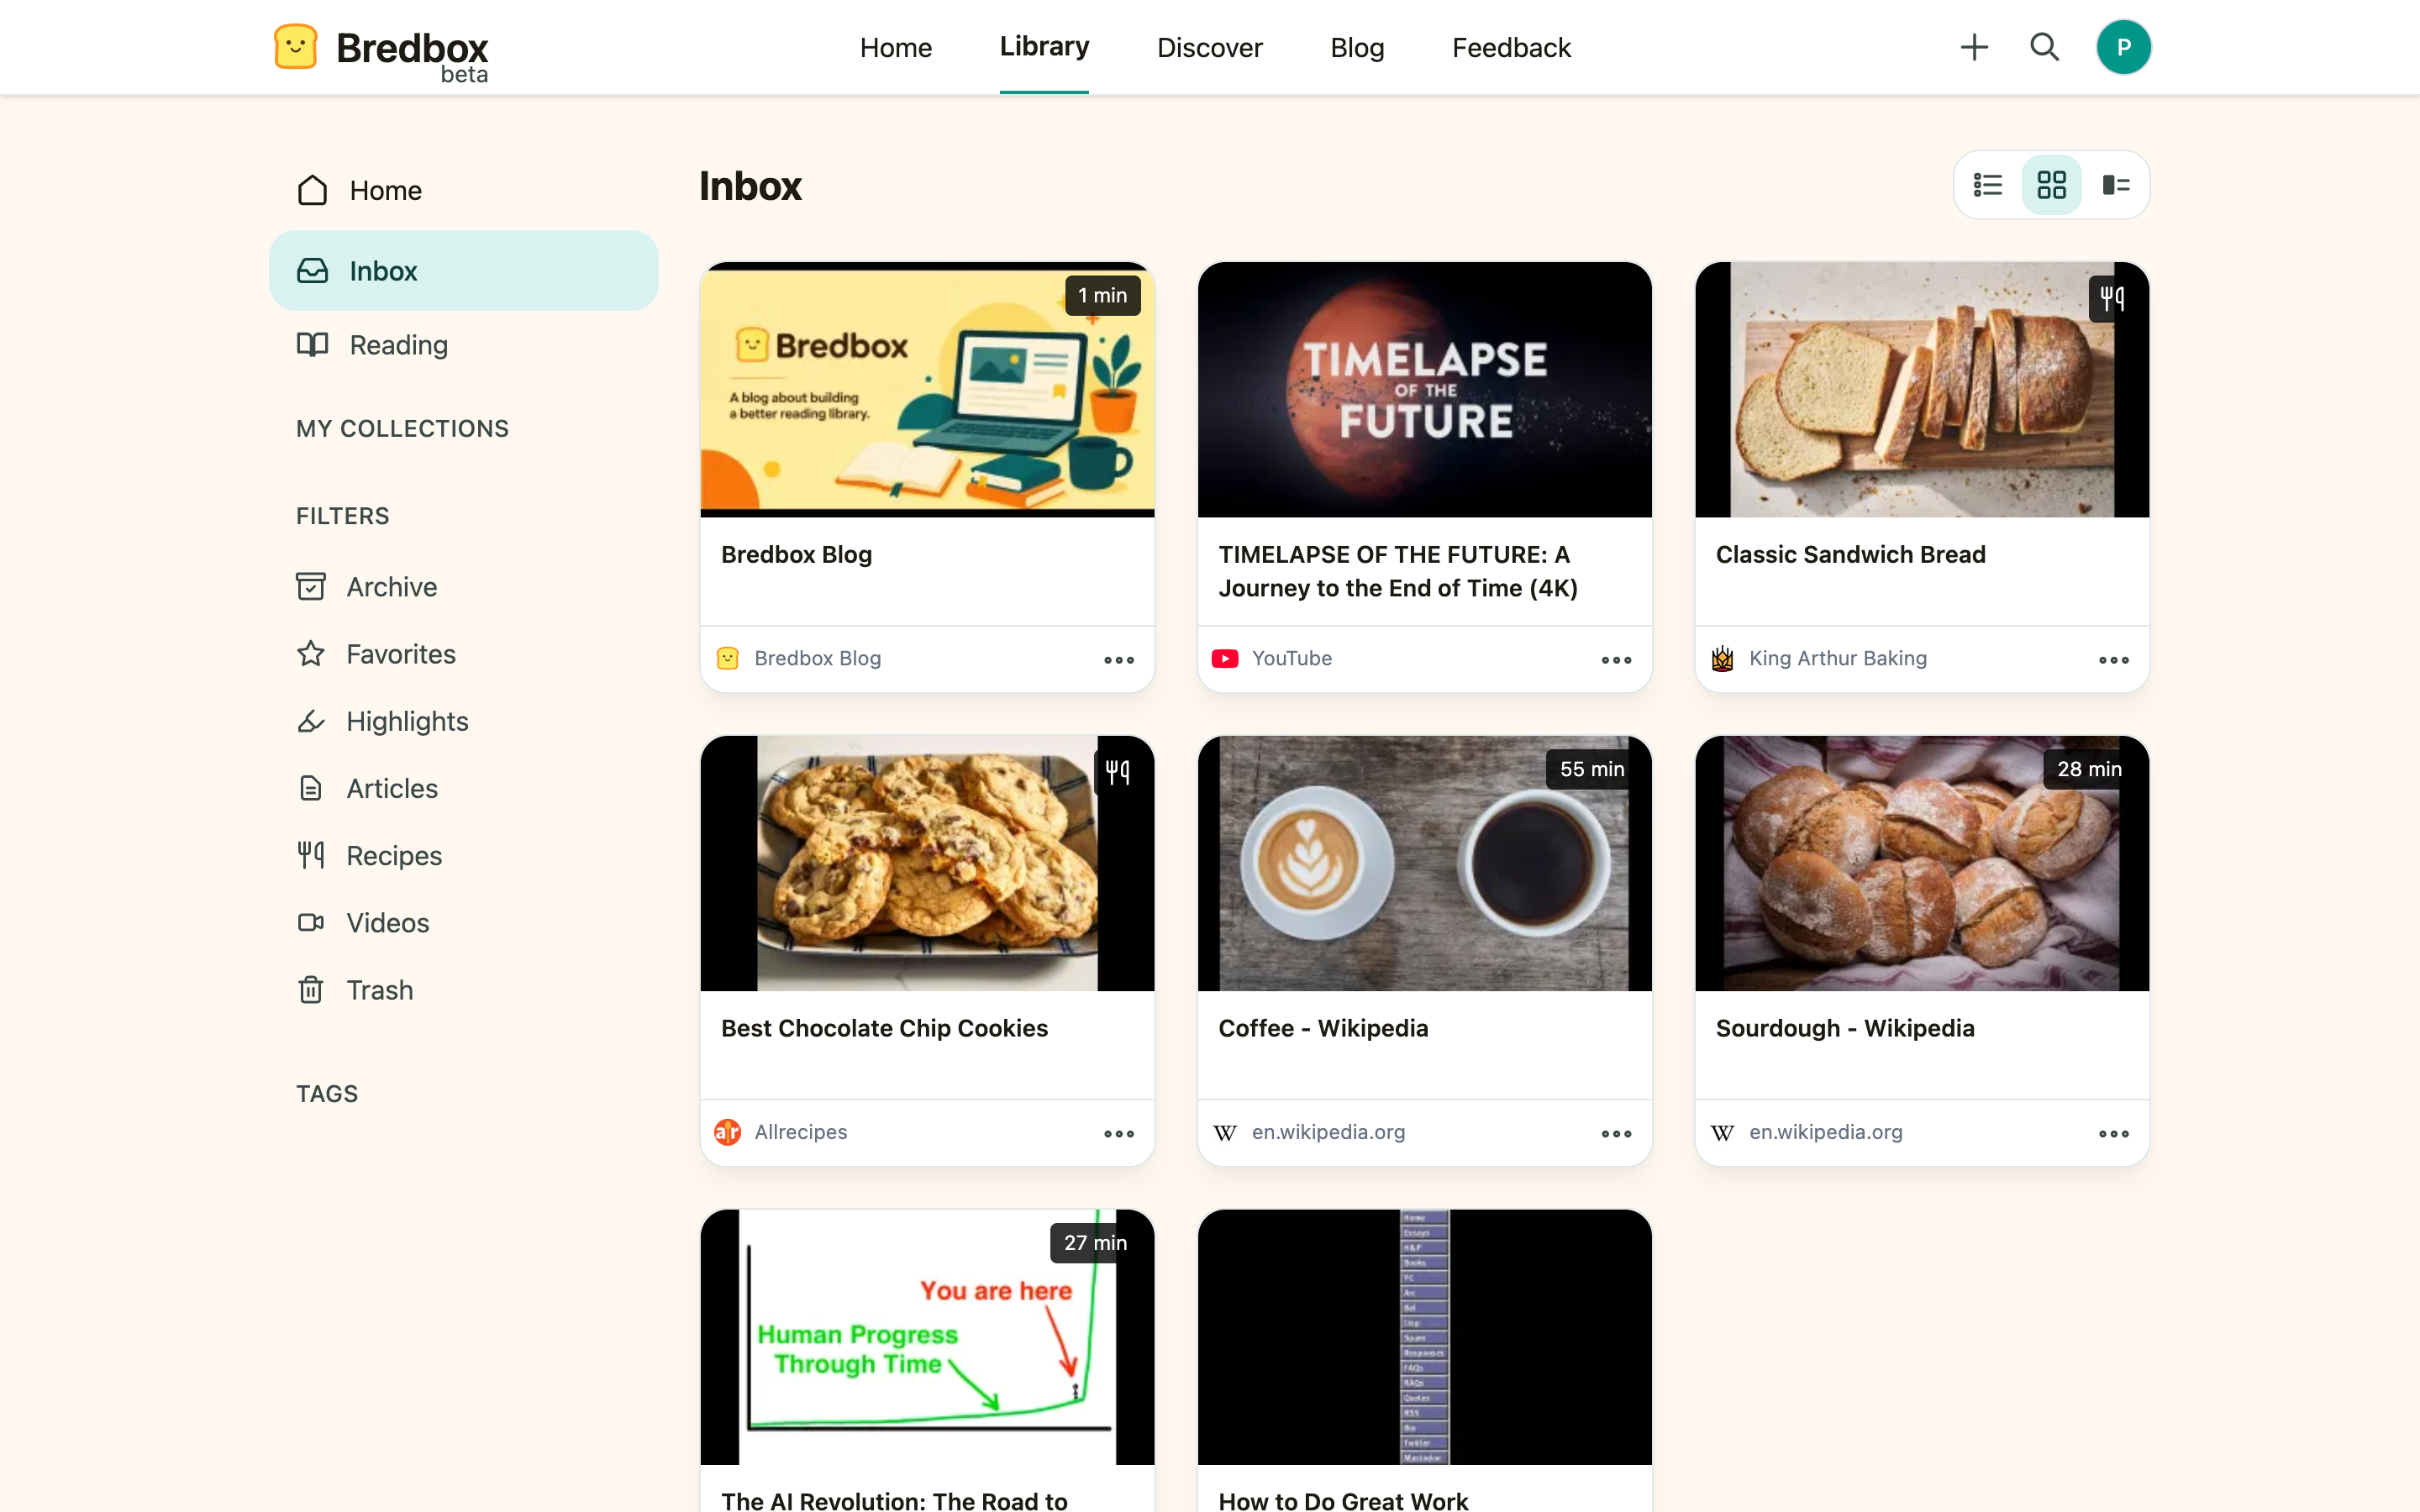The height and width of the screenshot is (1512, 2420).
Task: Click recipe badge on Sandwich Bread card
Action: pyautogui.click(x=2111, y=297)
